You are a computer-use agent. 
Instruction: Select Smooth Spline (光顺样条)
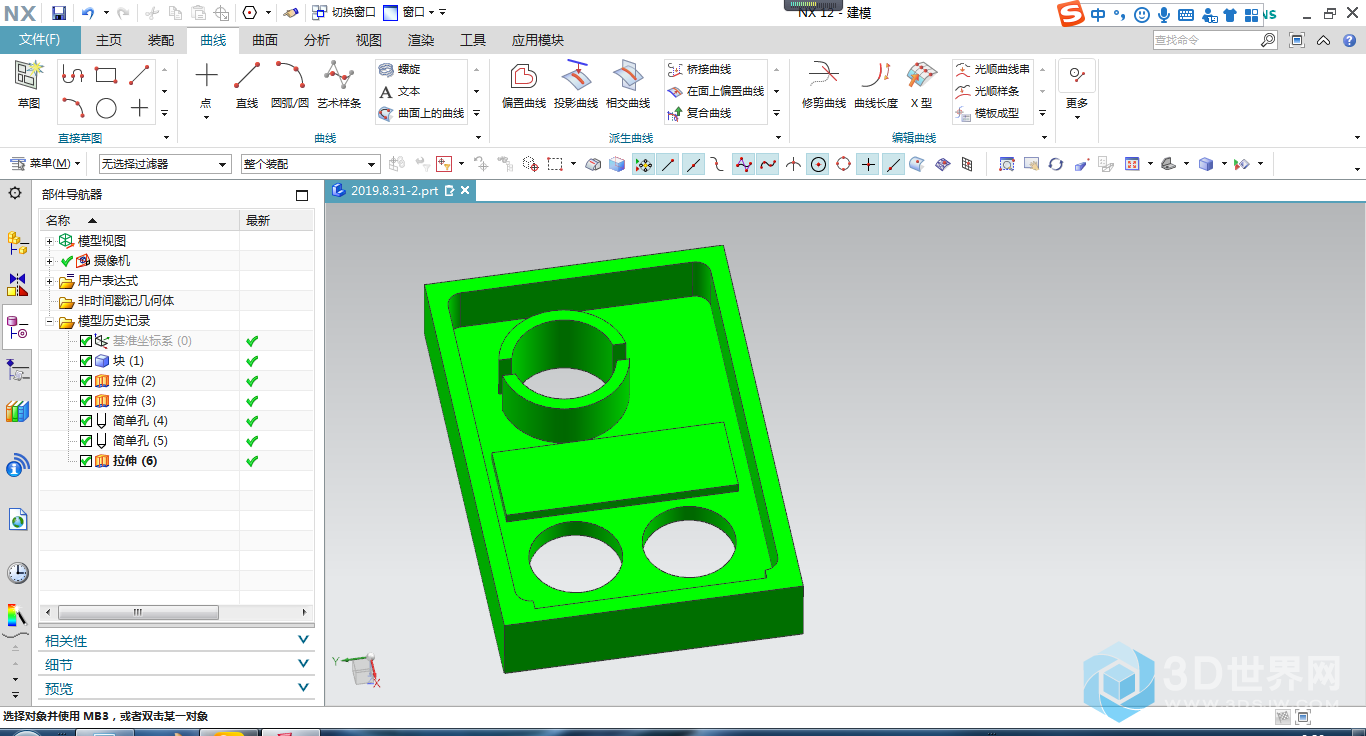tap(987, 91)
